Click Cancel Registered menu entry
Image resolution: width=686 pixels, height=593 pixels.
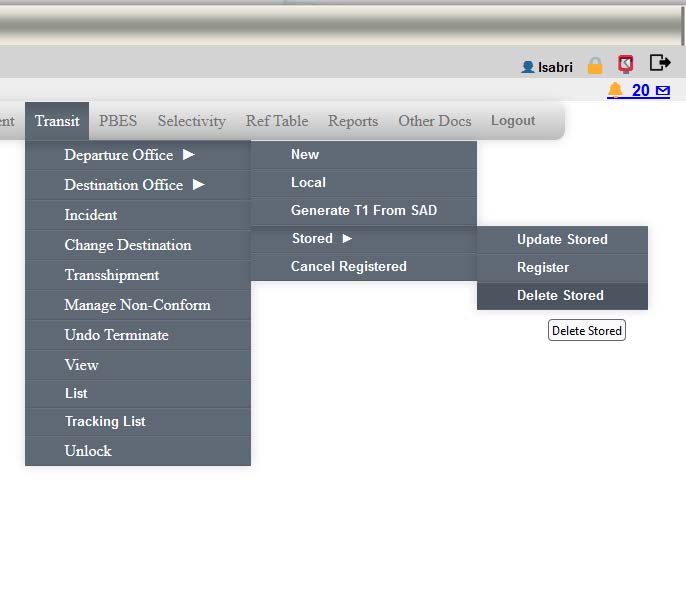(348, 267)
